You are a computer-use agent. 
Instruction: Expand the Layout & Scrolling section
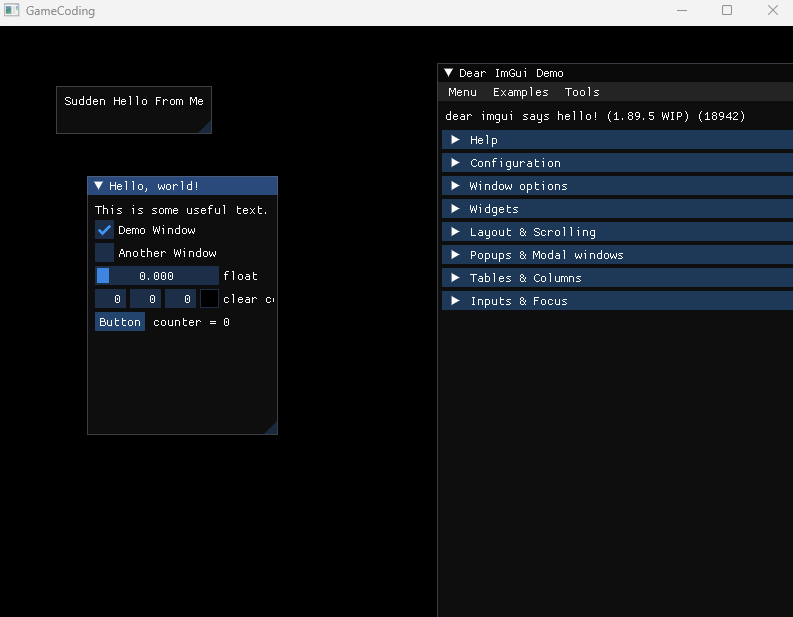(x=618, y=232)
